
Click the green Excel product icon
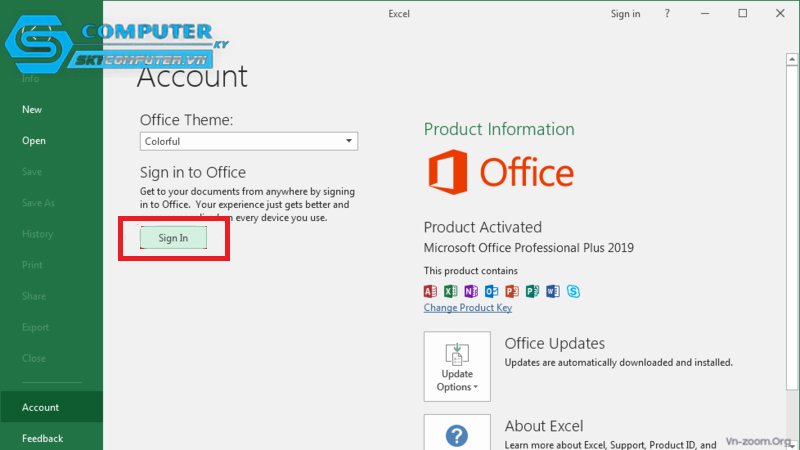(x=451, y=291)
